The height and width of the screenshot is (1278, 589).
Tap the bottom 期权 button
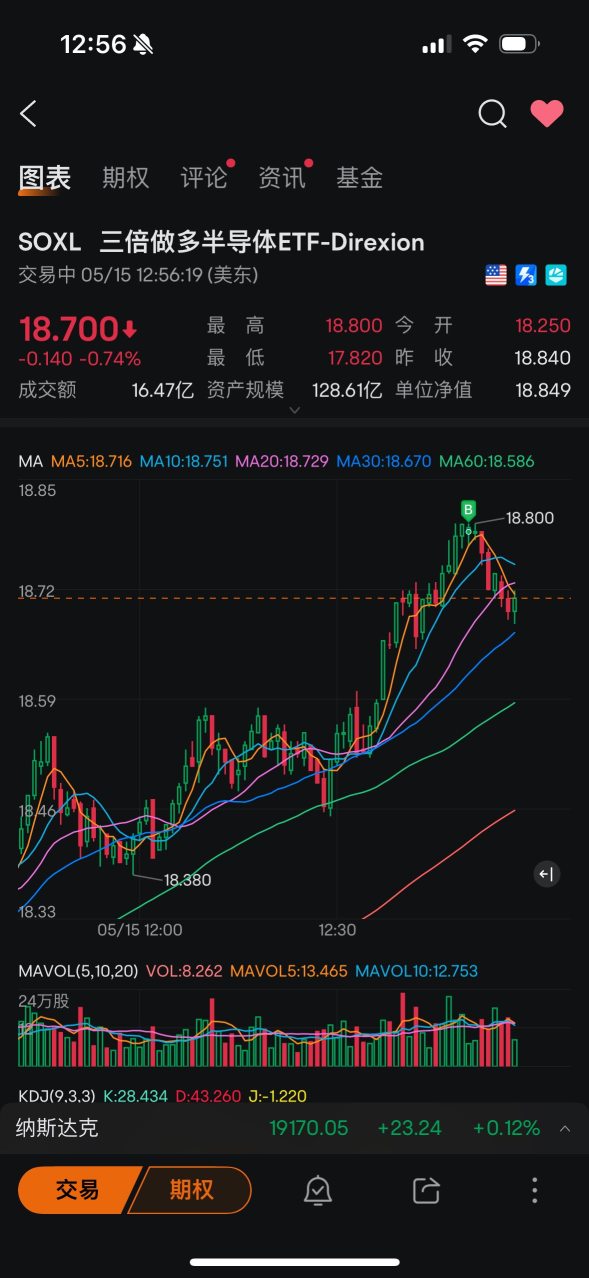(192, 1190)
